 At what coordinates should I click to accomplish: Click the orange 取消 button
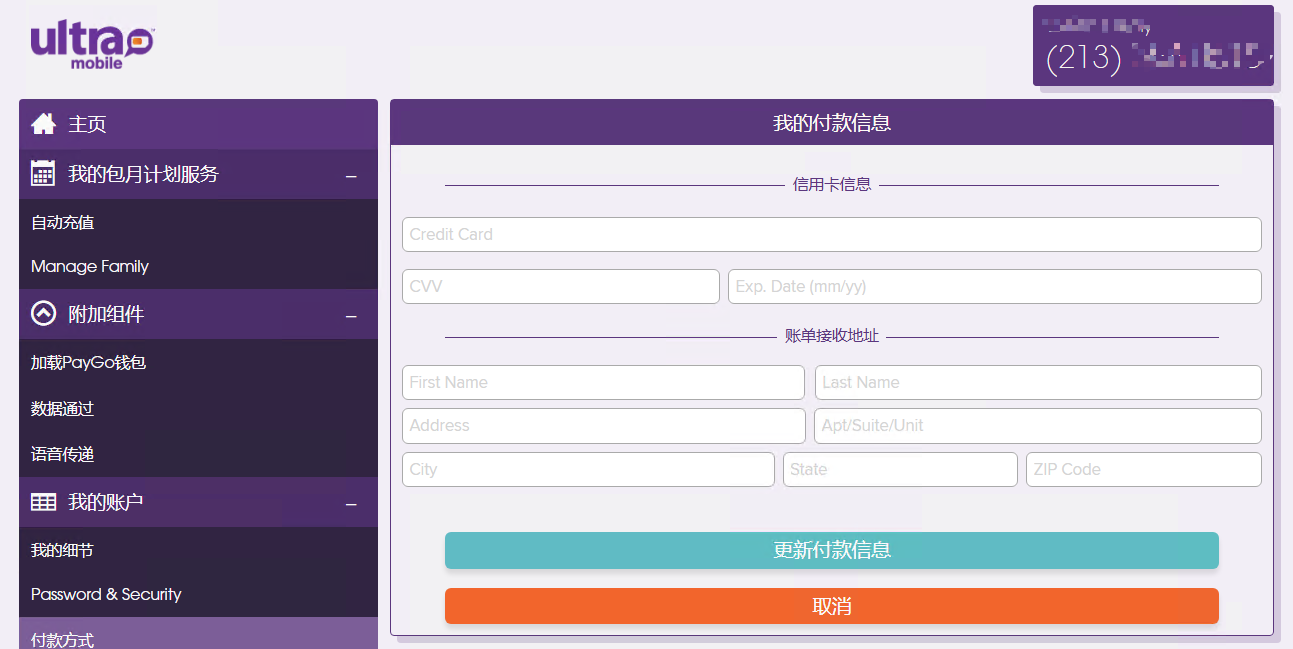click(x=831, y=606)
